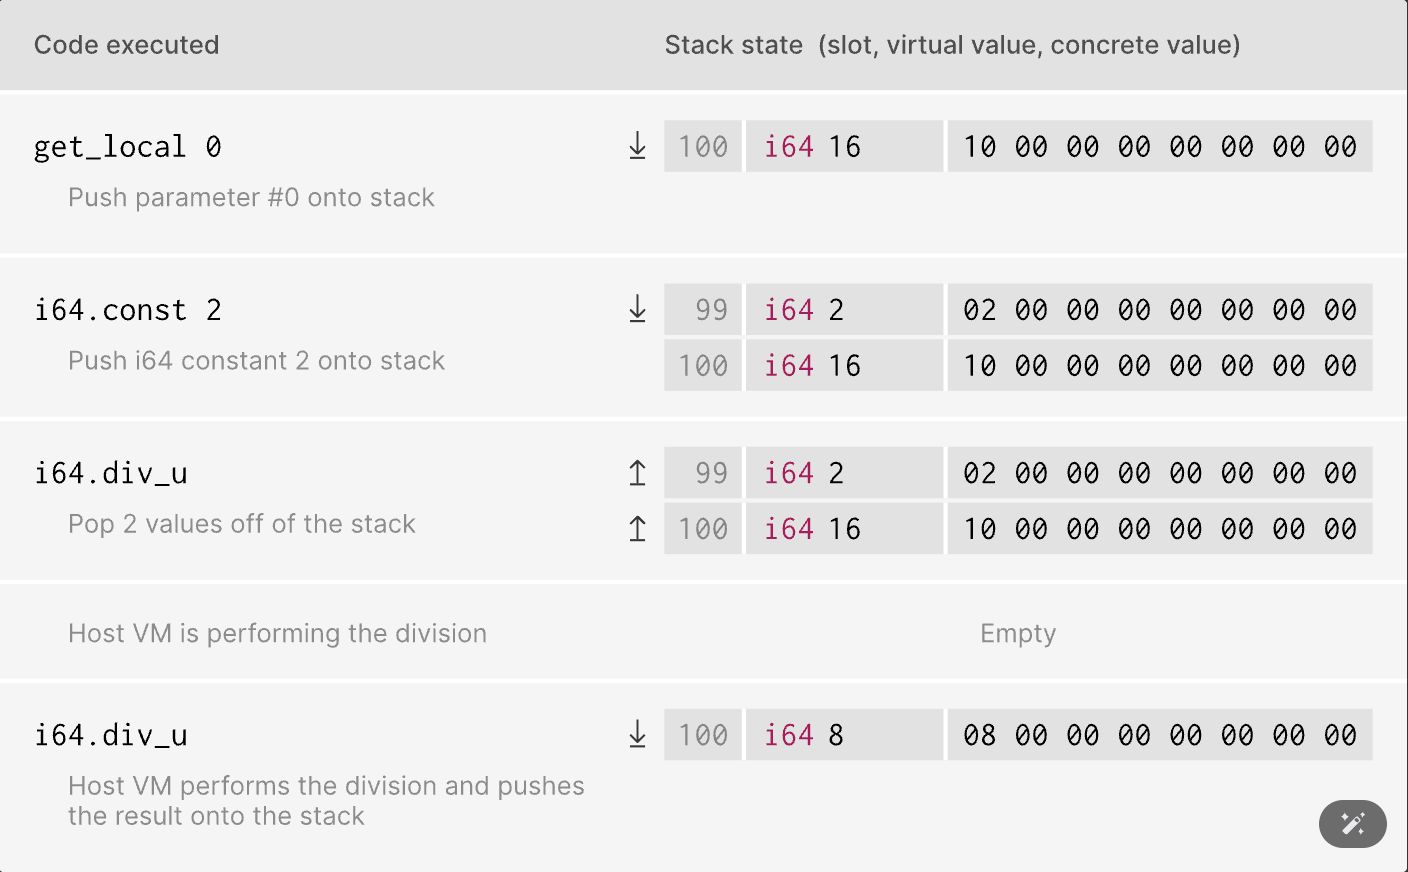
Task: Click the "i64 8" virtual value cell
Action: (843, 735)
